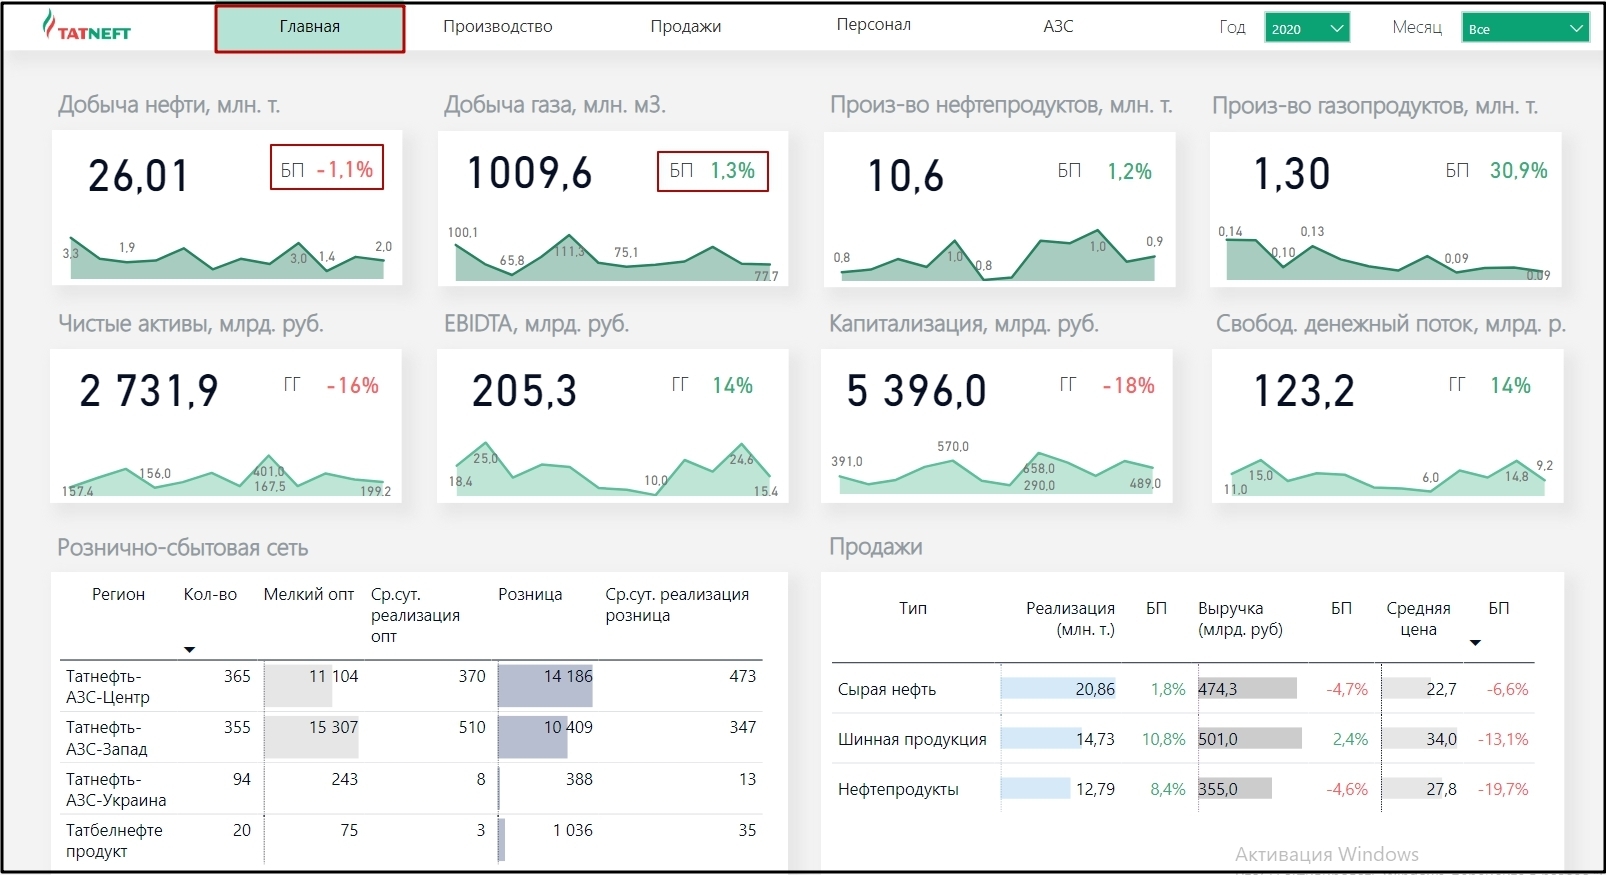The image size is (1606, 875).
Task: Select the Татнефть-АЗС-Украина row
Action: pyautogui.click(x=412, y=789)
